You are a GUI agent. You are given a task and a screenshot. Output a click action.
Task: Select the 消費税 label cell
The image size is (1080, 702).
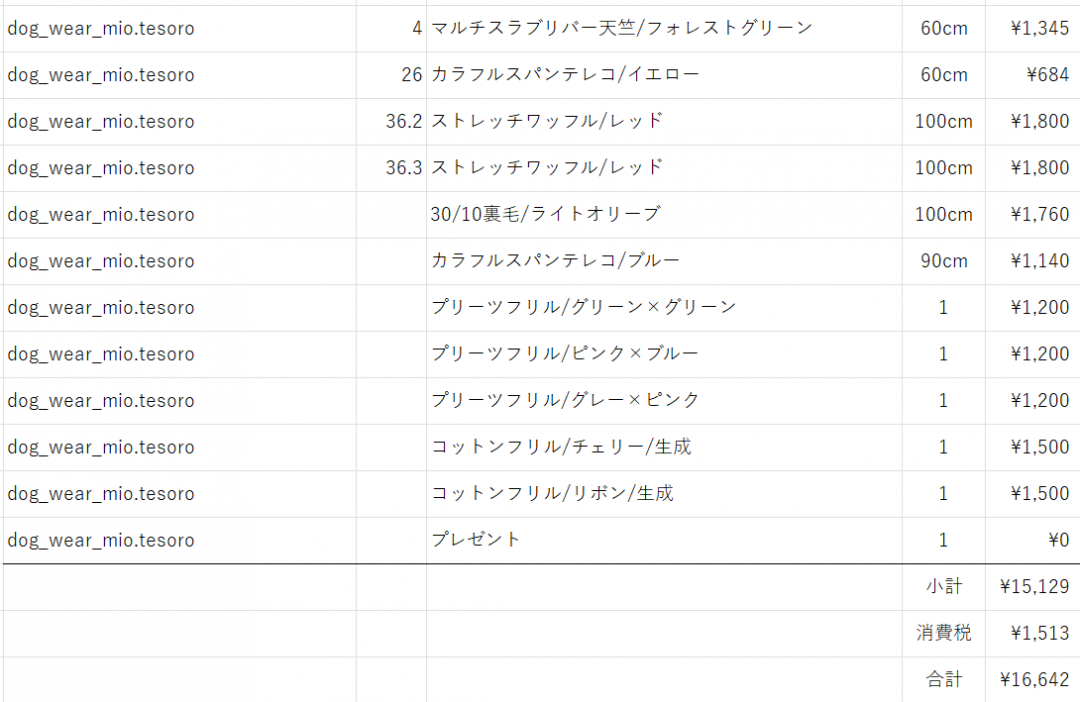(944, 633)
